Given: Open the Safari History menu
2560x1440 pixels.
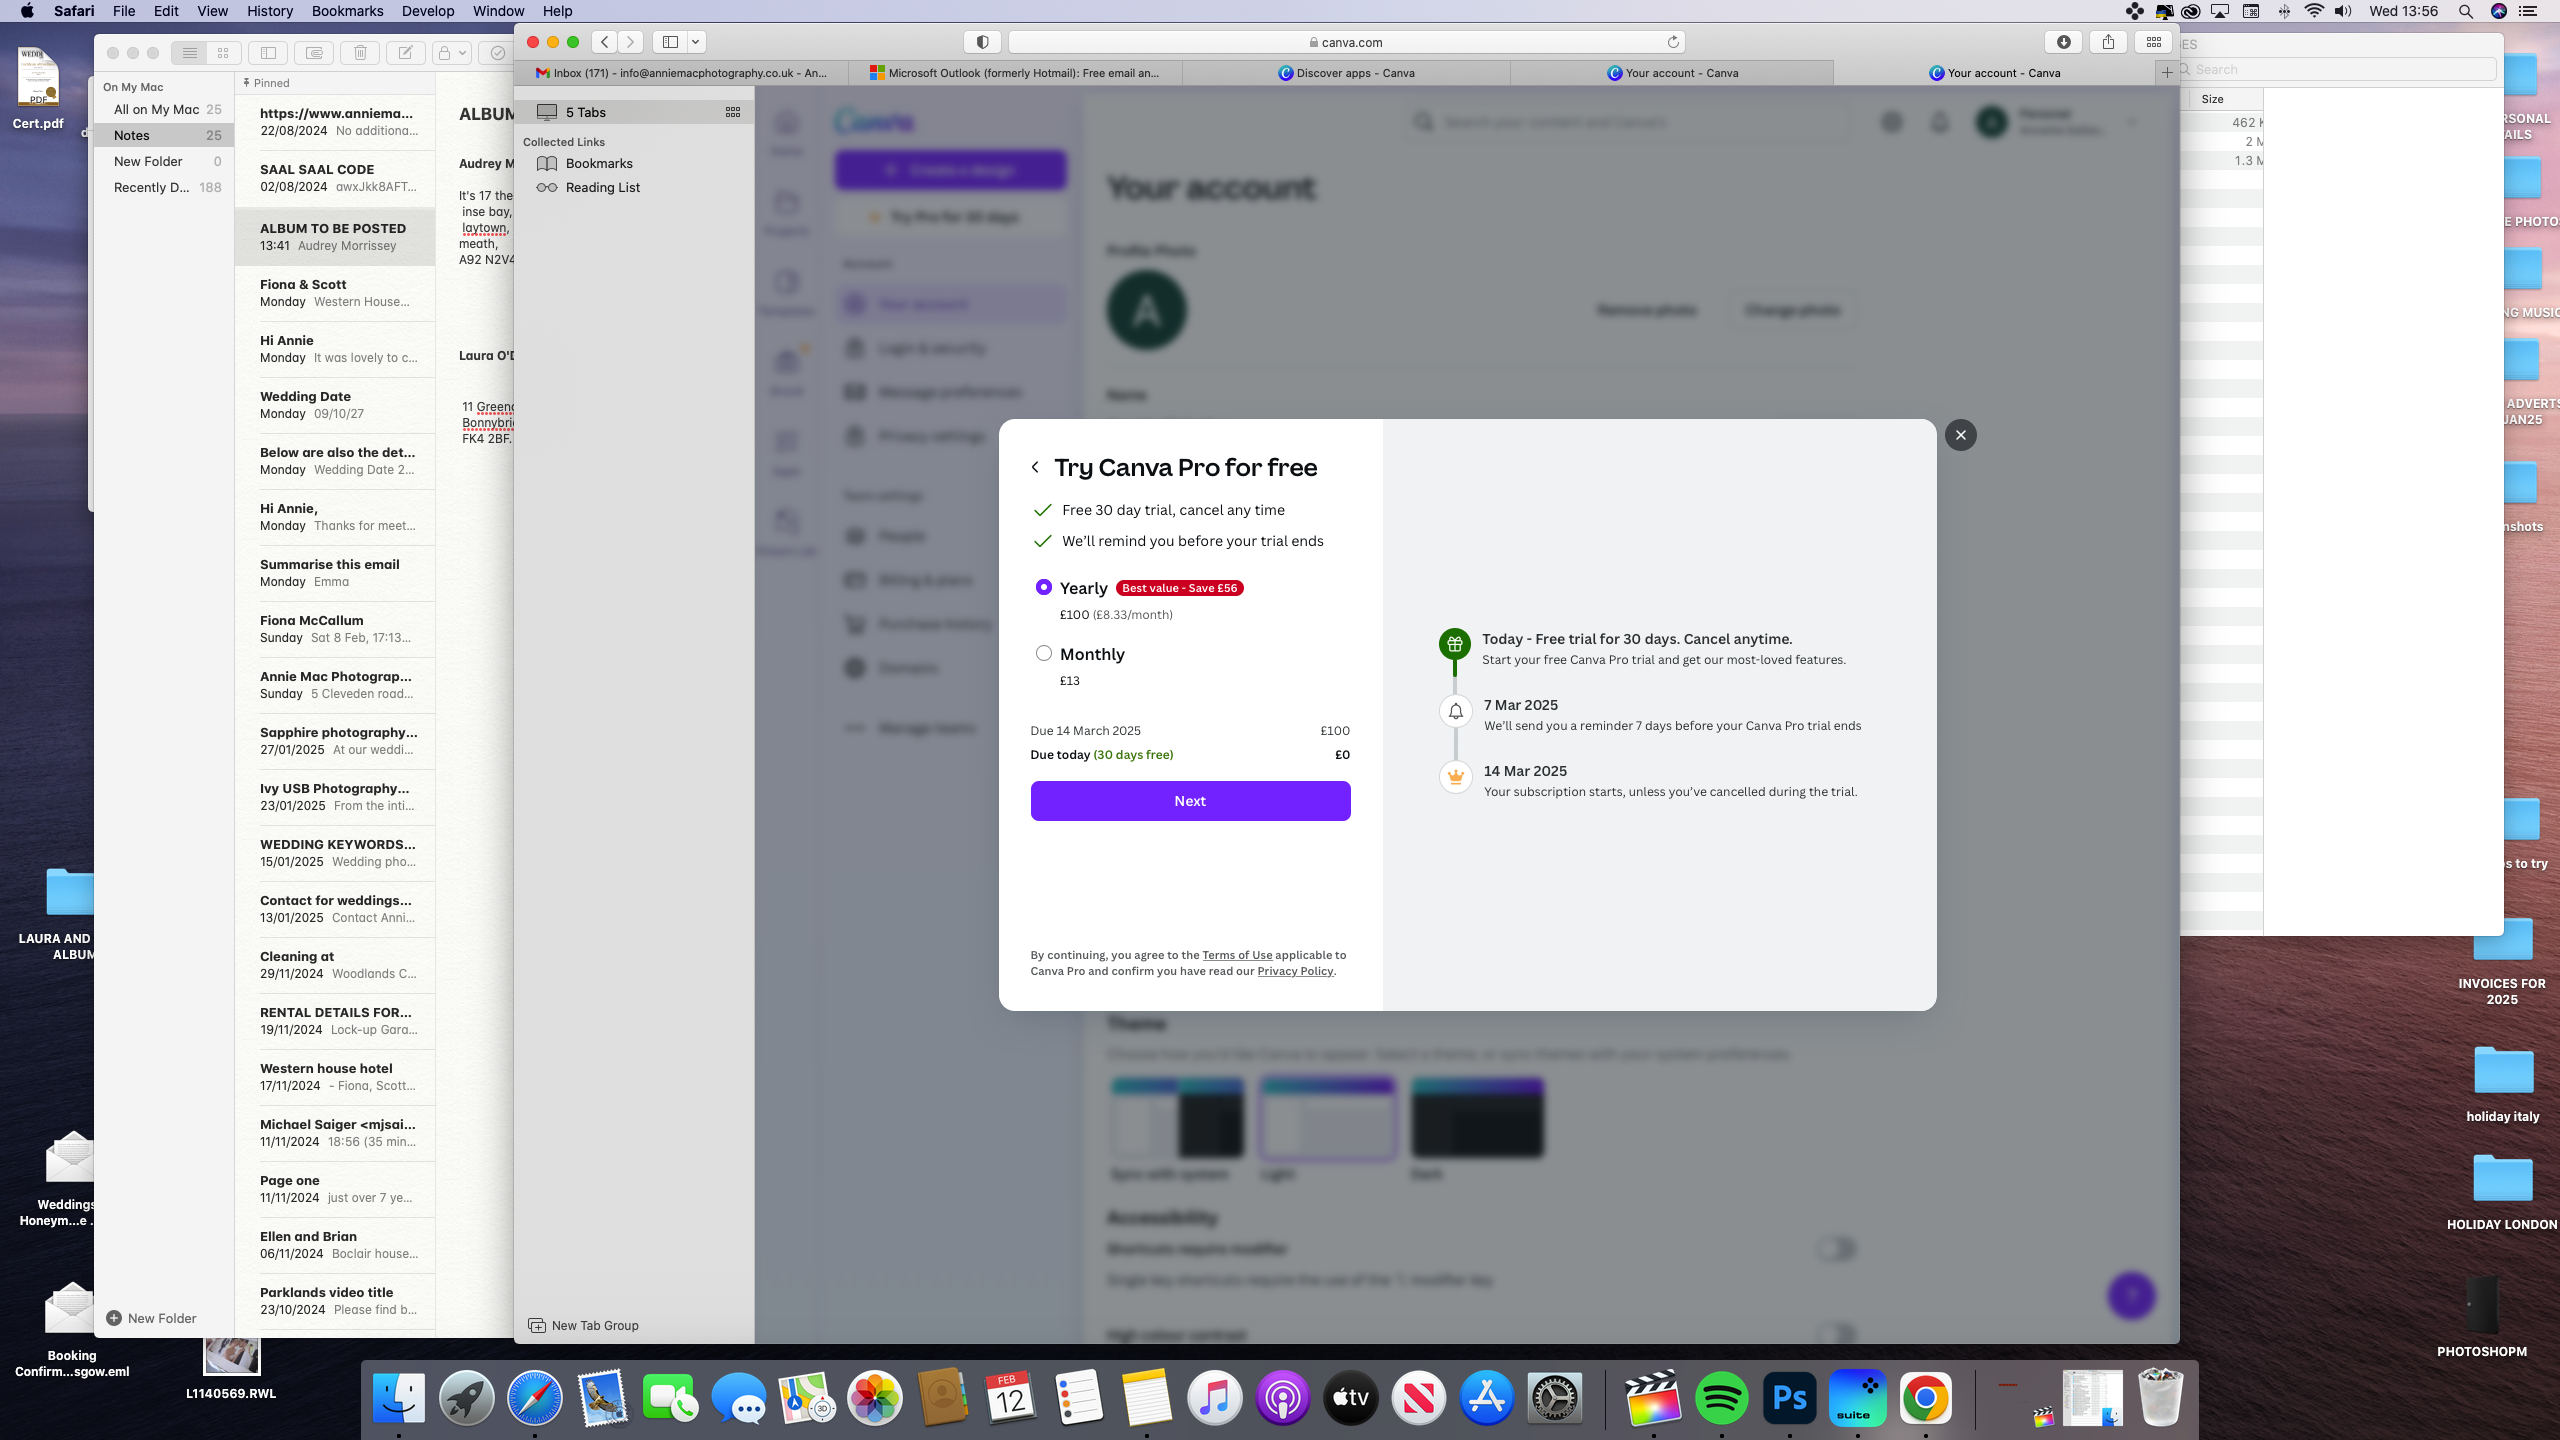Looking at the screenshot, I should (269, 11).
